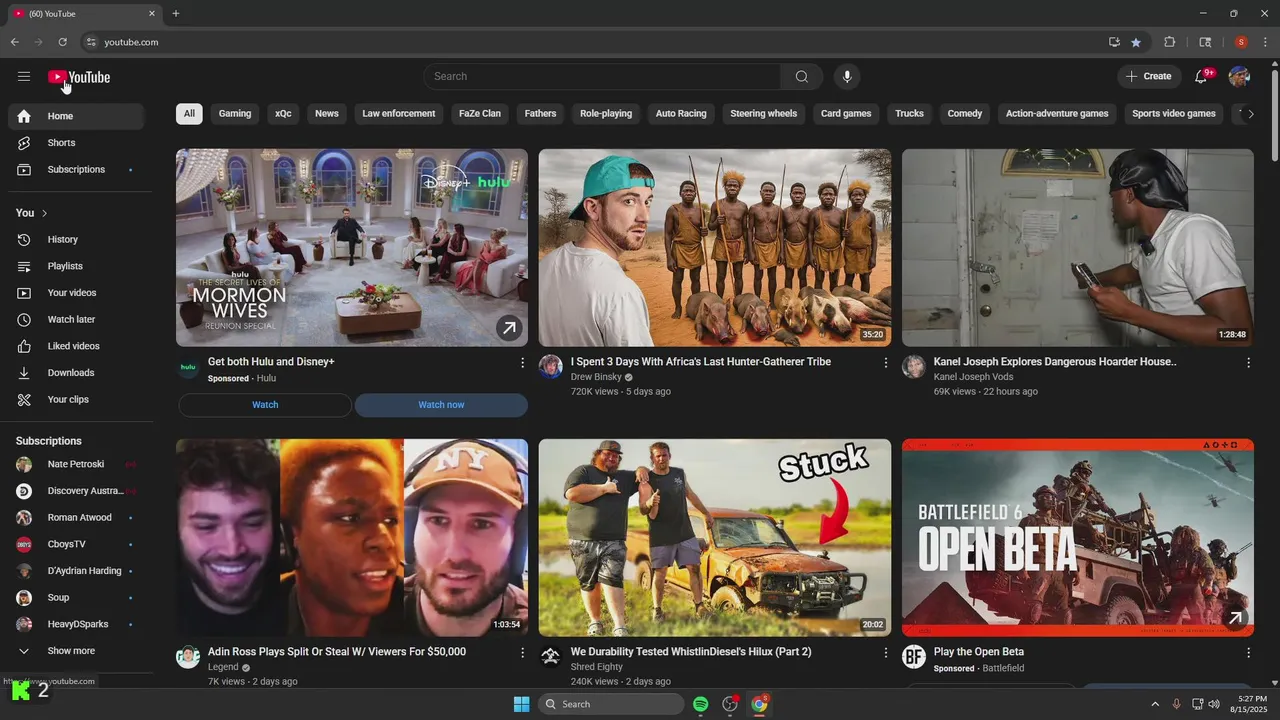Open Battlefield 6 Open Beta ad thumbnail

(x=1078, y=538)
